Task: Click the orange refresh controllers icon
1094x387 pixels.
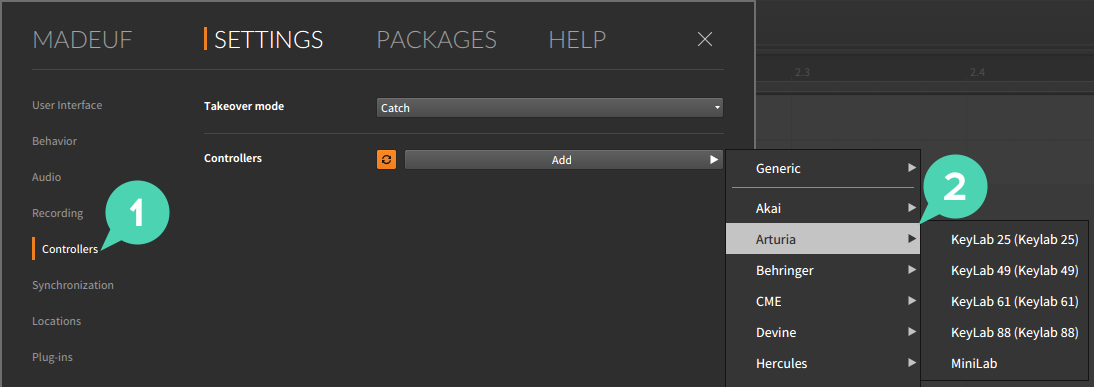Action: 387,160
